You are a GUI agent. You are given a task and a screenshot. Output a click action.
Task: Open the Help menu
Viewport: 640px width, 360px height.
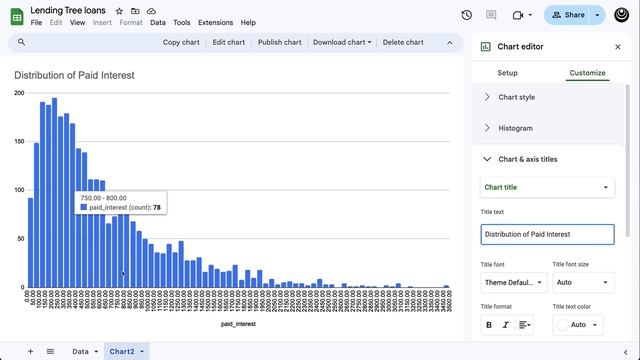(248, 23)
